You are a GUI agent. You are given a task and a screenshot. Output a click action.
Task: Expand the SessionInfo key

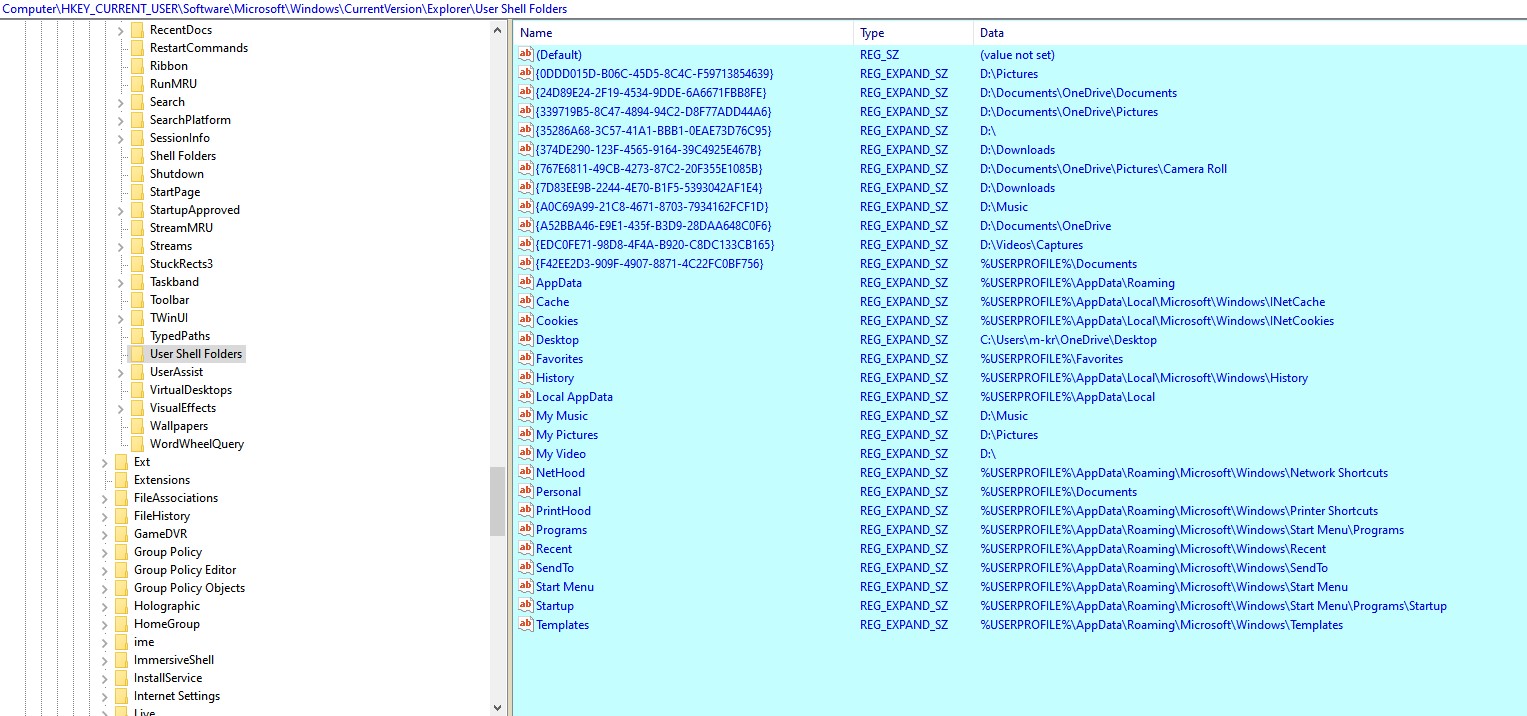(x=120, y=138)
